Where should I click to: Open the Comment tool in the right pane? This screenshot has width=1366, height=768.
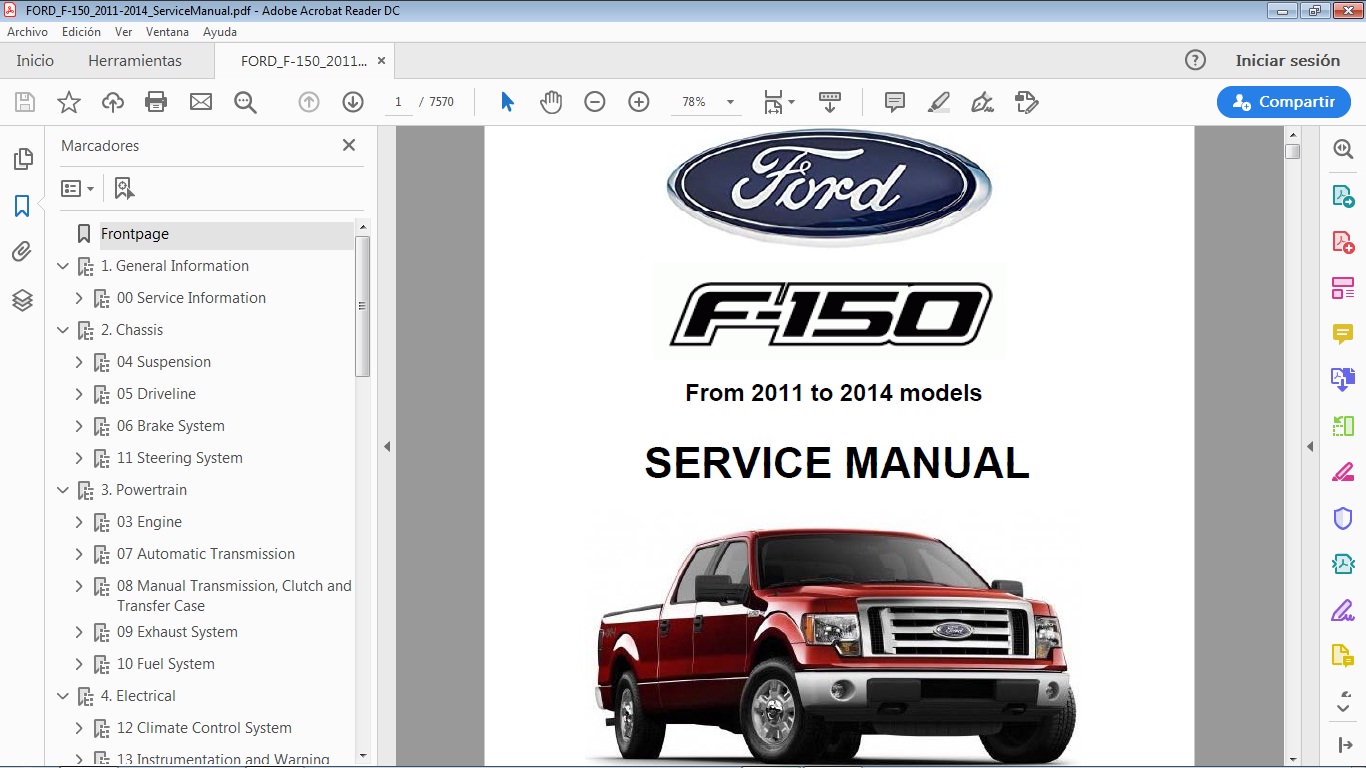[x=1343, y=333]
